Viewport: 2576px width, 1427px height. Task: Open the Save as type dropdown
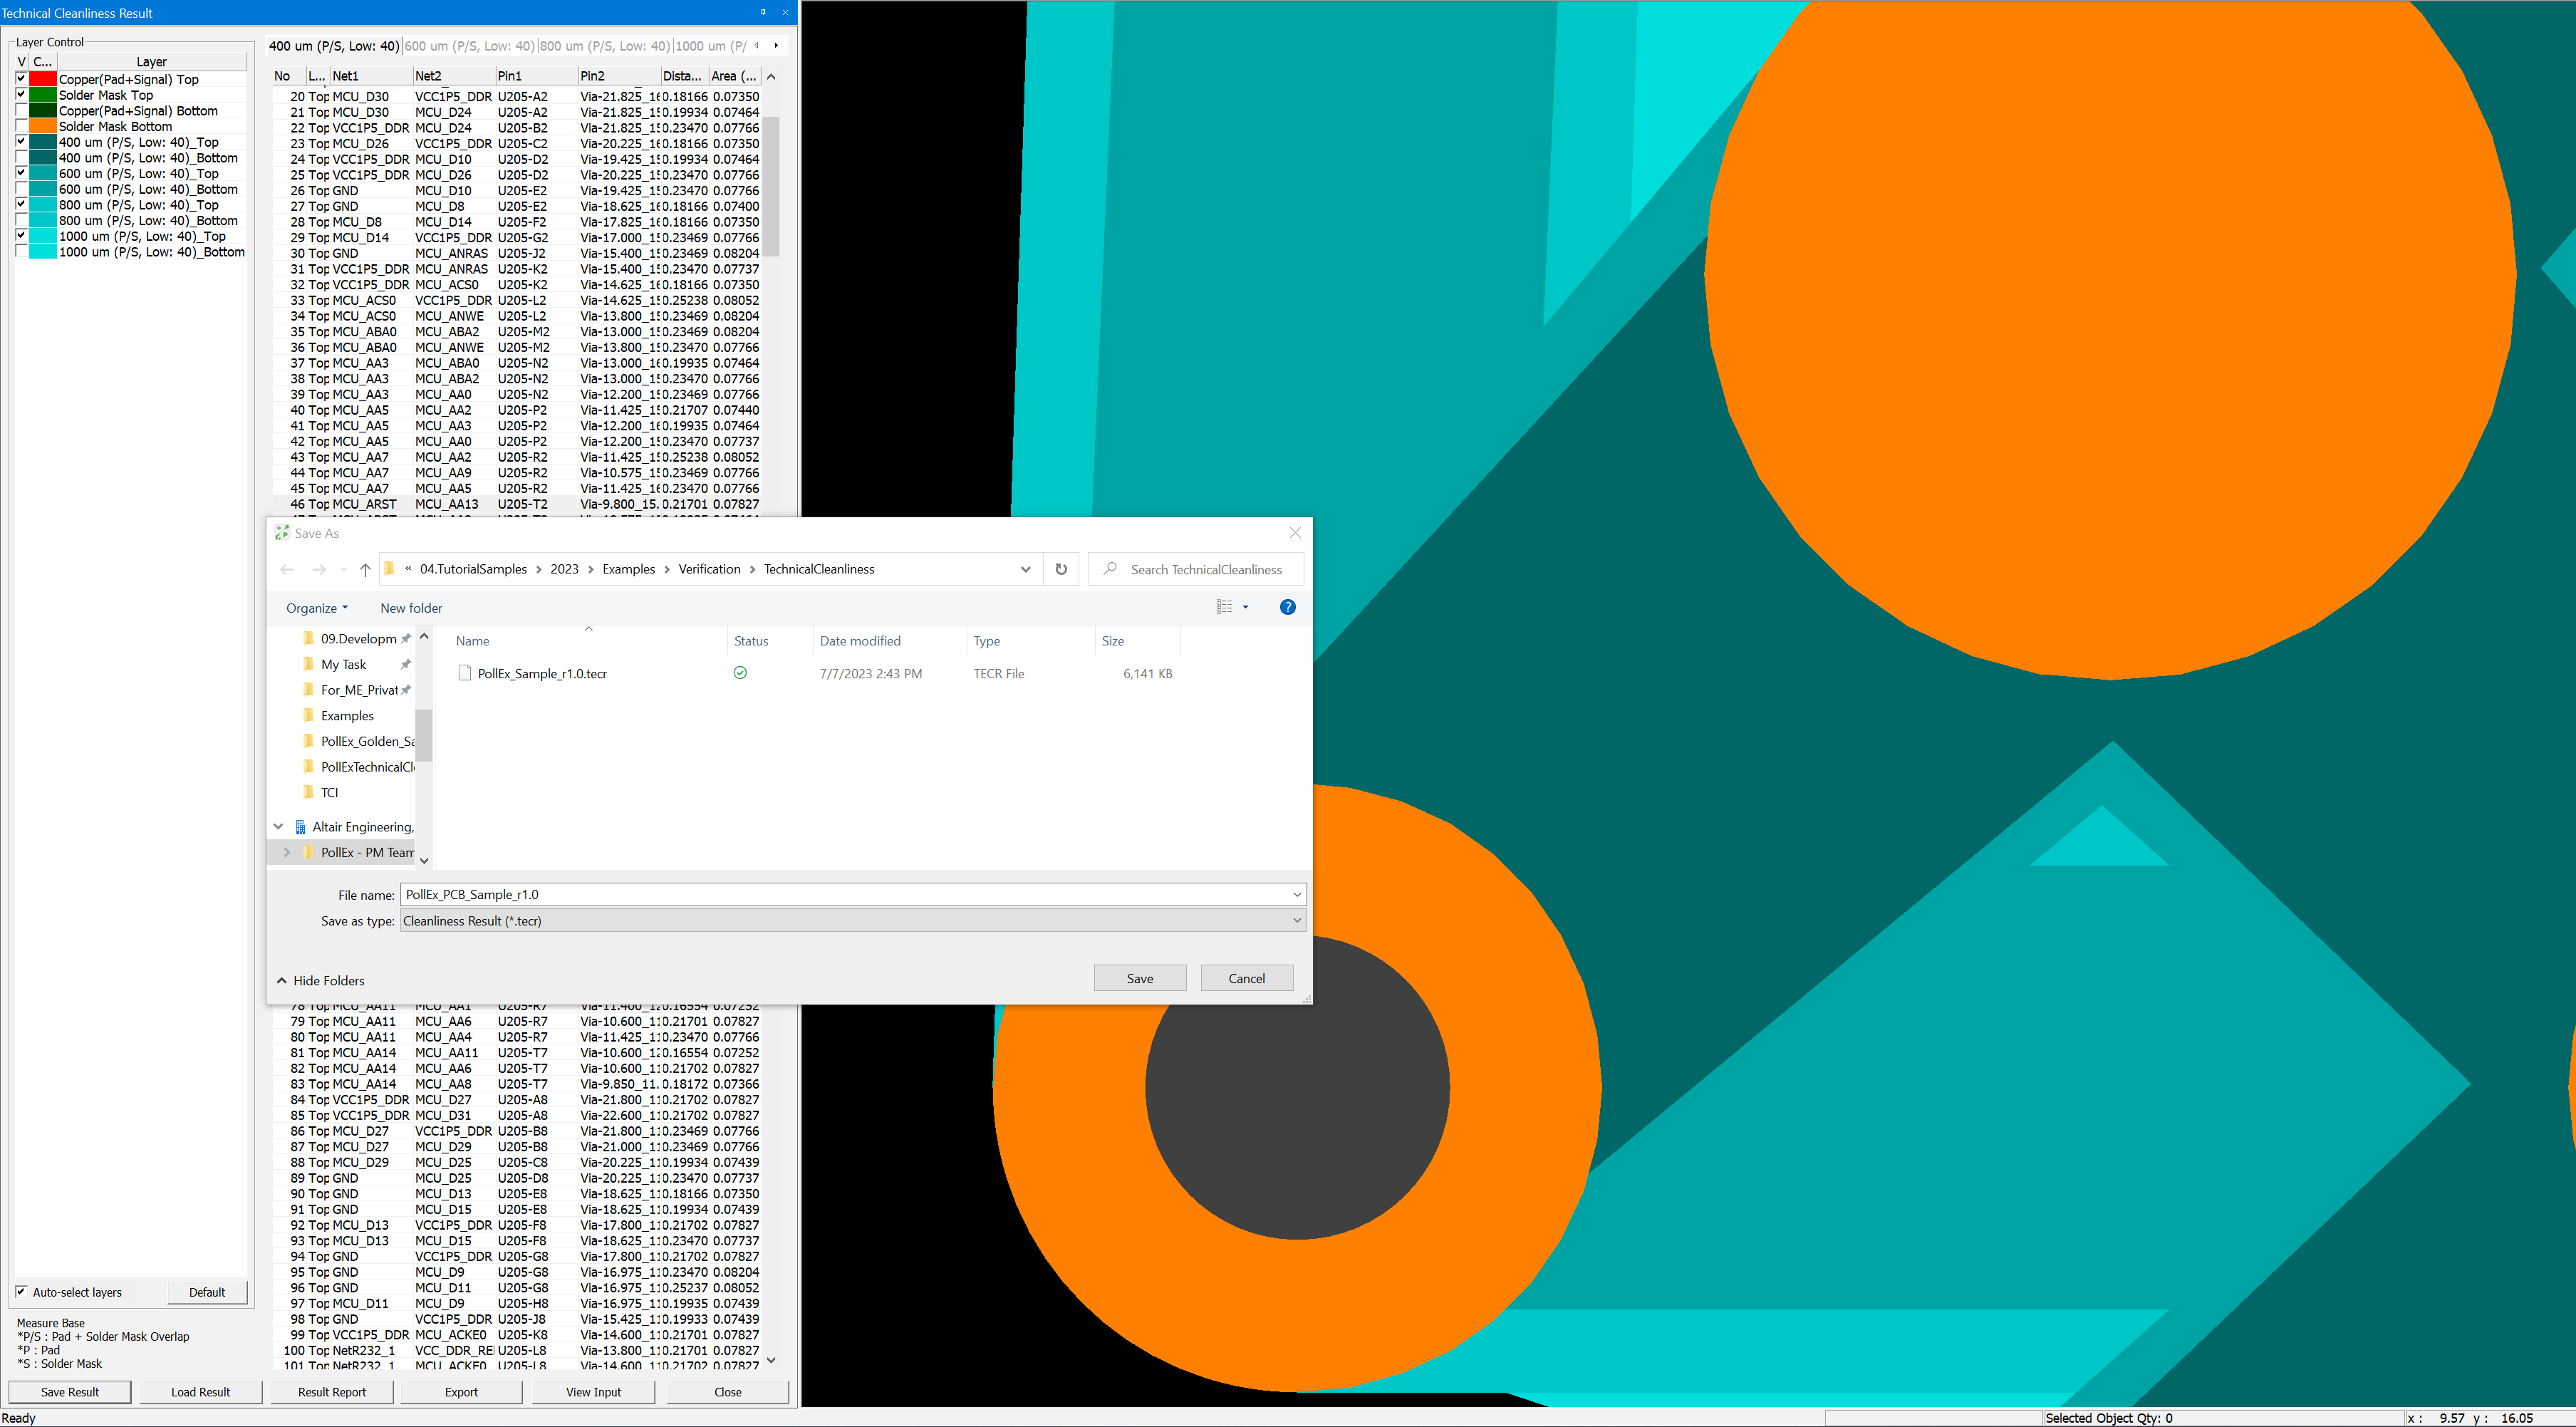1296,920
